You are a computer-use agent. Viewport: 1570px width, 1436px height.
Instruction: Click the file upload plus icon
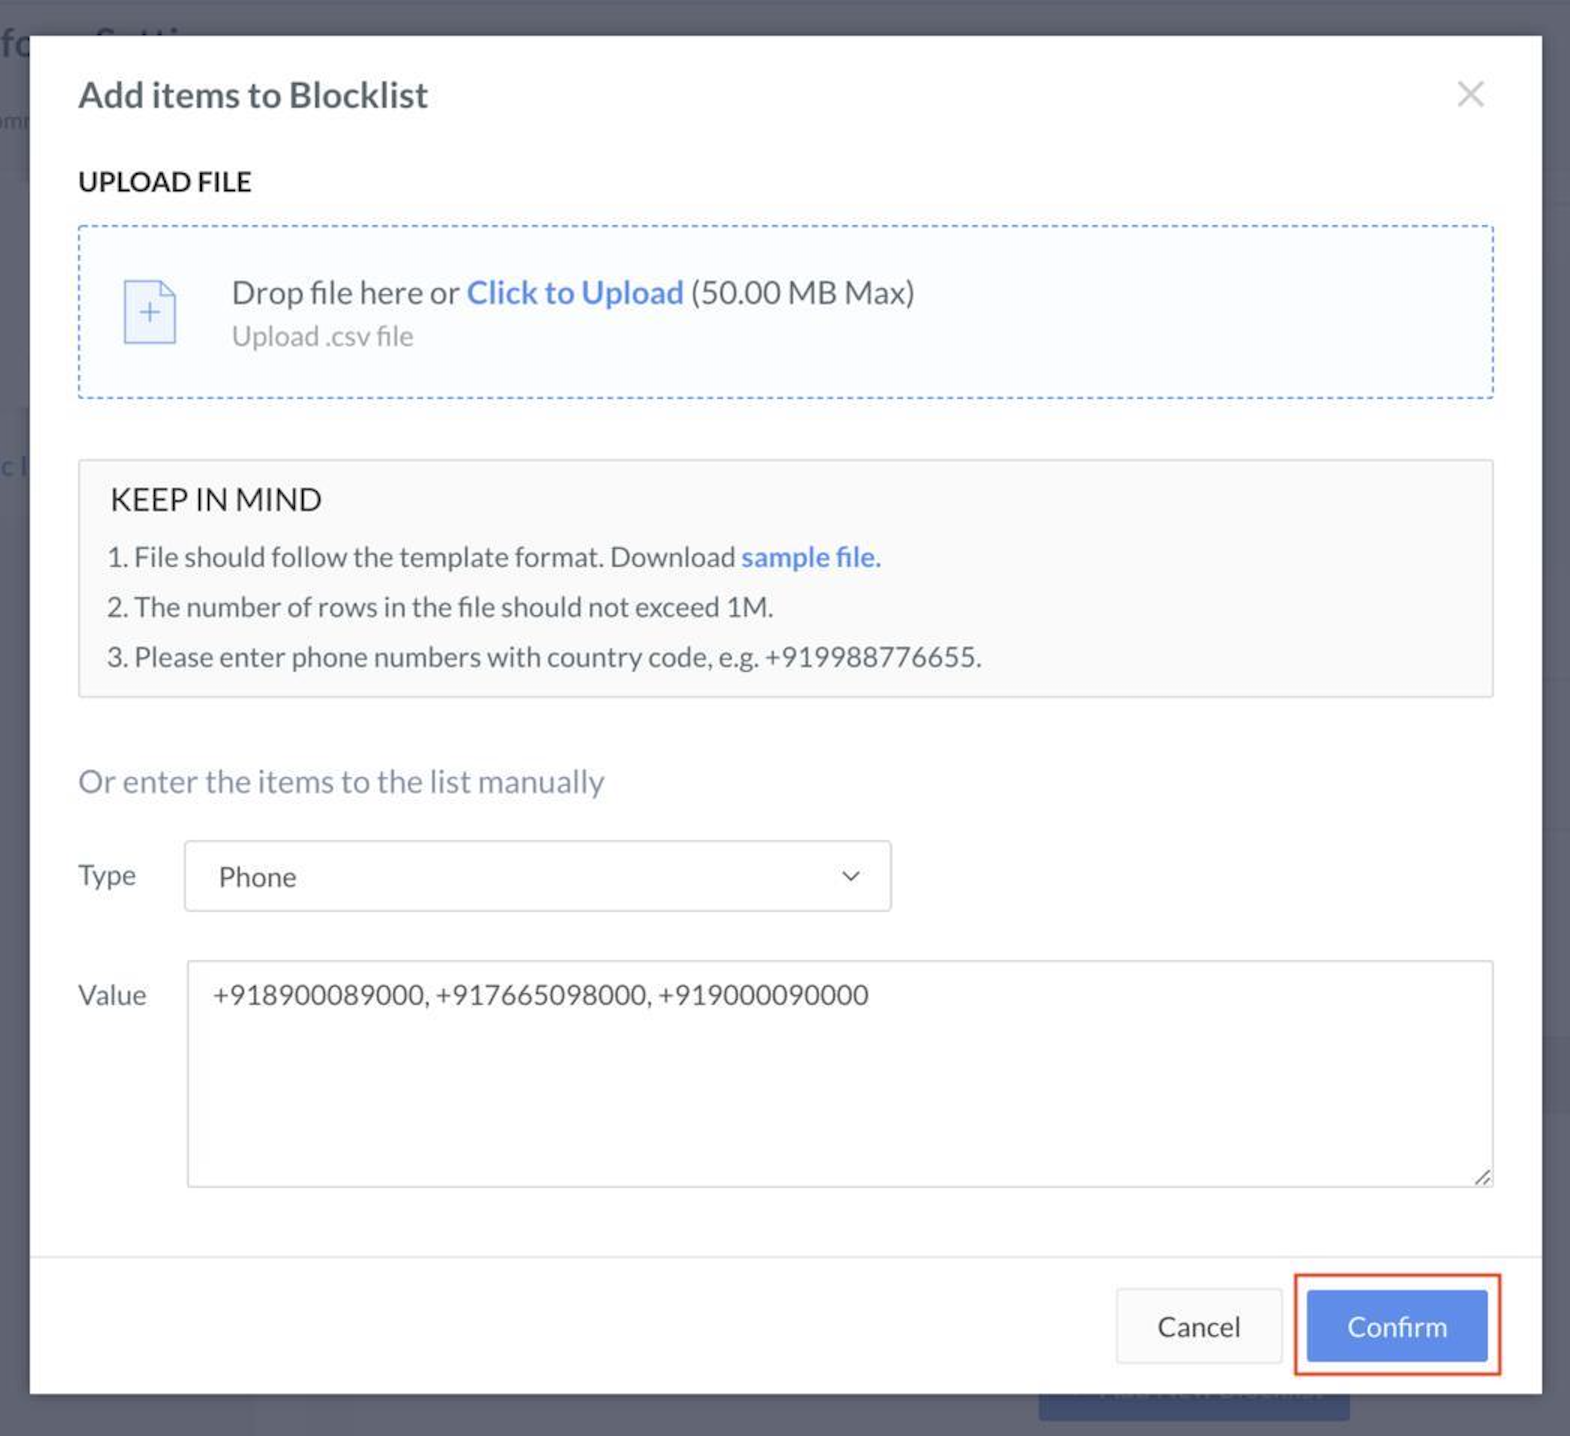click(x=150, y=312)
